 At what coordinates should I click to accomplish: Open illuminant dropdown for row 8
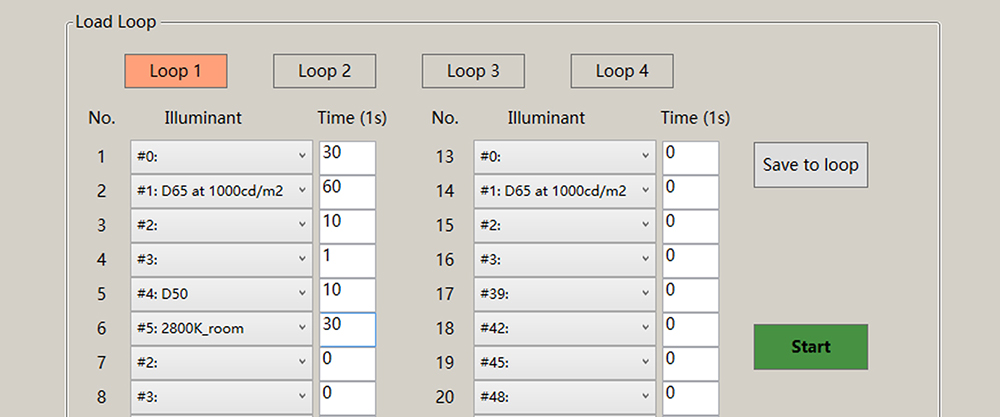coord(222,398)
